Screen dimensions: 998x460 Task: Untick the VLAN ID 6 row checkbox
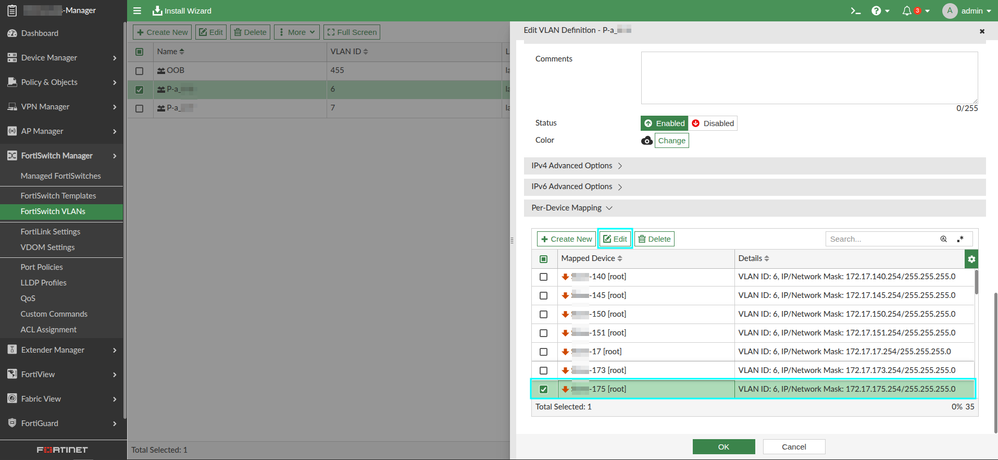pos(139,90)
